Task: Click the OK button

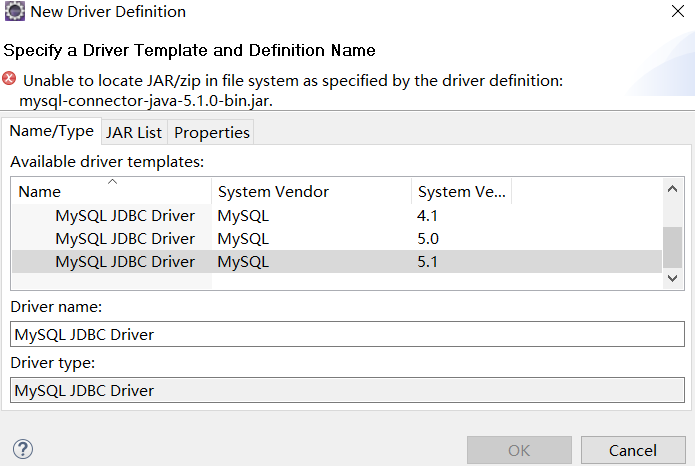Action: coord(519,450)
